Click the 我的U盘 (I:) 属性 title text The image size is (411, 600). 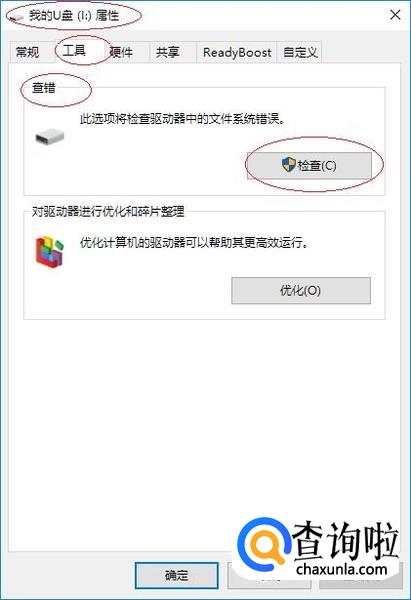coord(73,16)
